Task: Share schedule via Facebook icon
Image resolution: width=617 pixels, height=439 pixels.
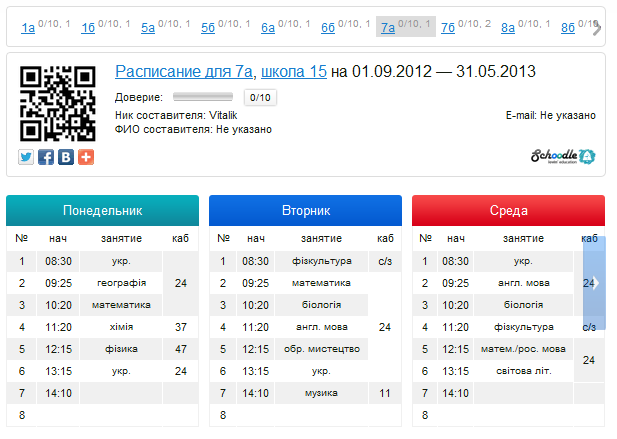Action: 46,157
